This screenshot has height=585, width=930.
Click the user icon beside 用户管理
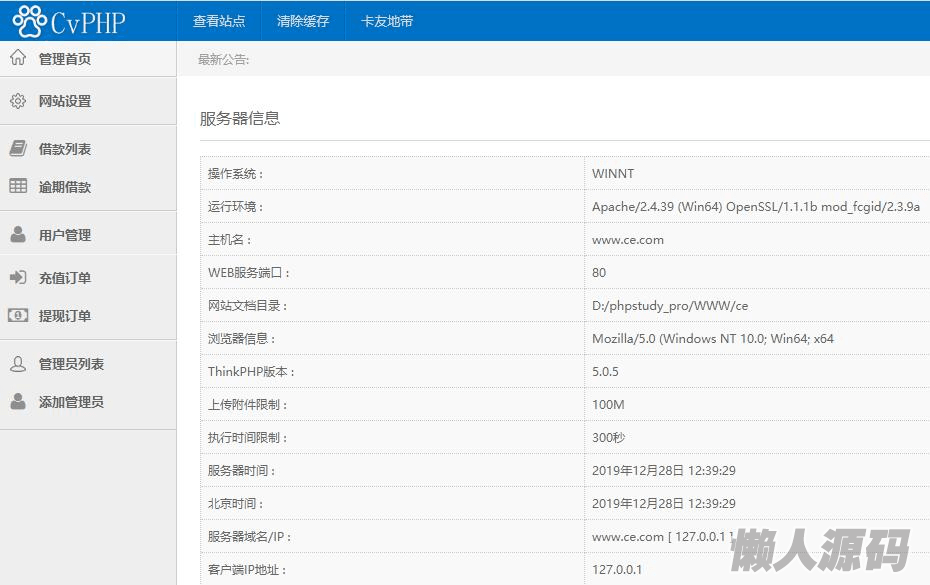(x=18, y=235)
